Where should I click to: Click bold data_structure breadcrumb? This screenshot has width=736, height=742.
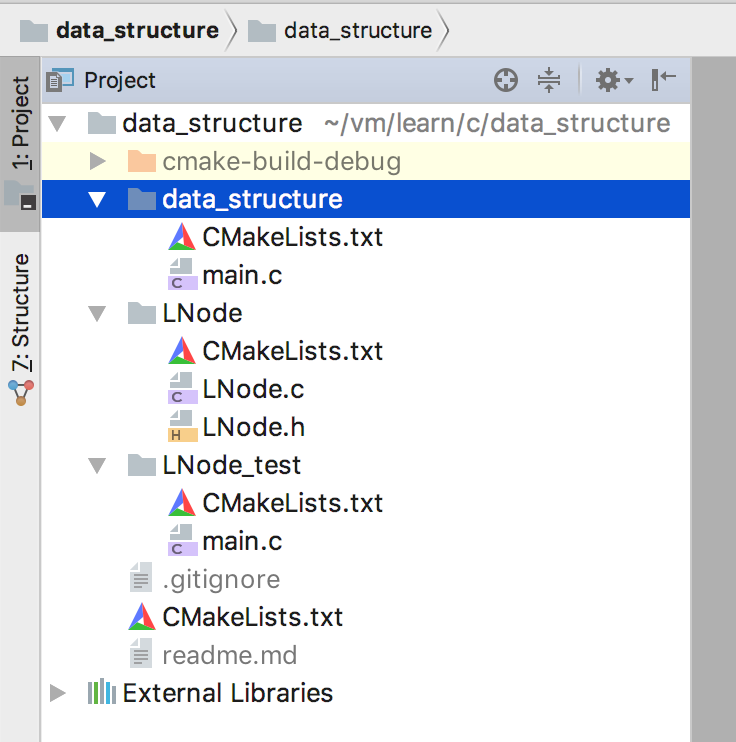pos(137,31)
